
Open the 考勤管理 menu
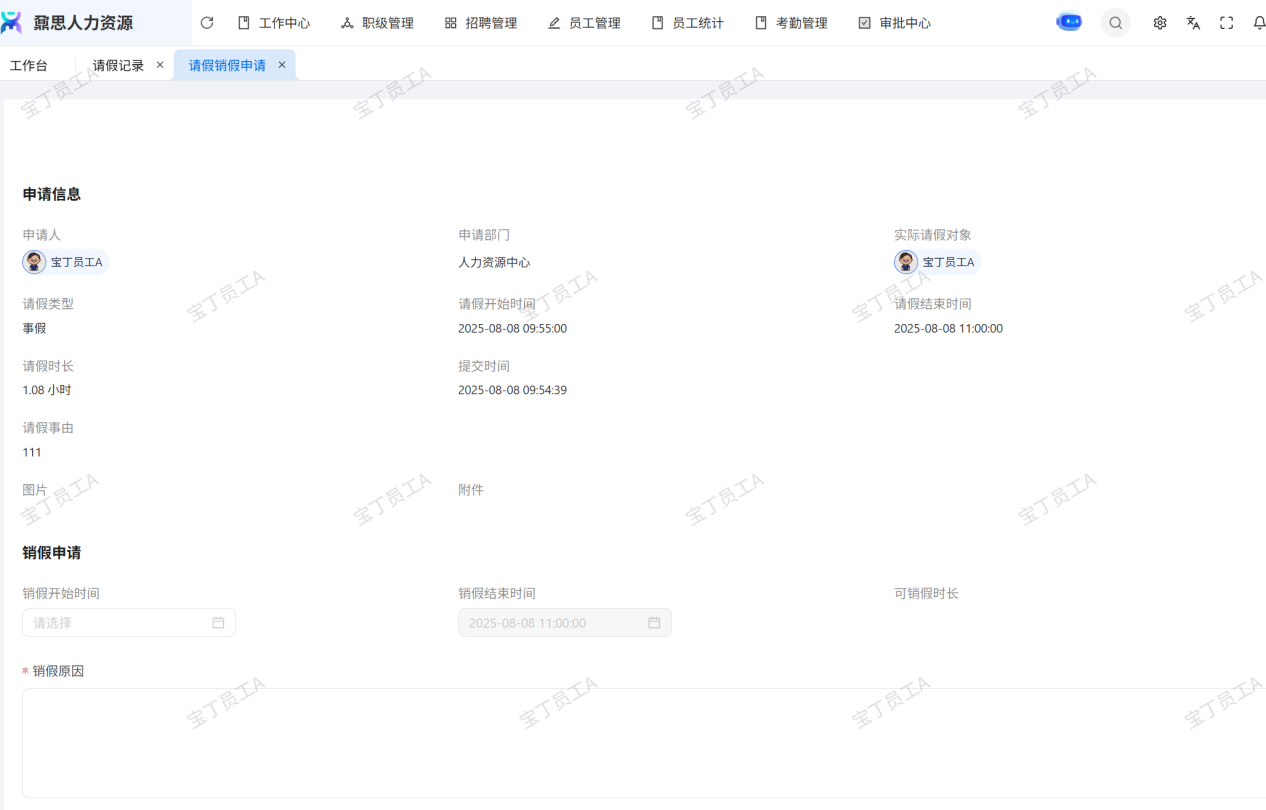[x=791, y=23]
